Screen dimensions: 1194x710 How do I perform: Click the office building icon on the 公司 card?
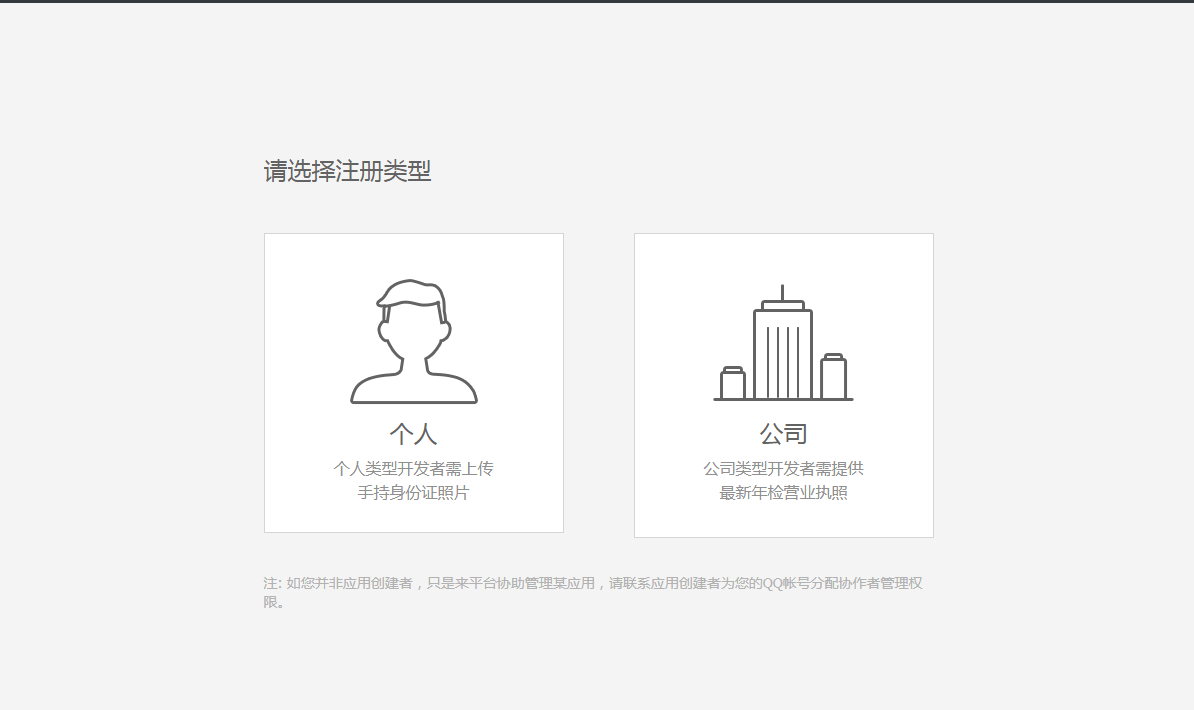tap(783, 340)
